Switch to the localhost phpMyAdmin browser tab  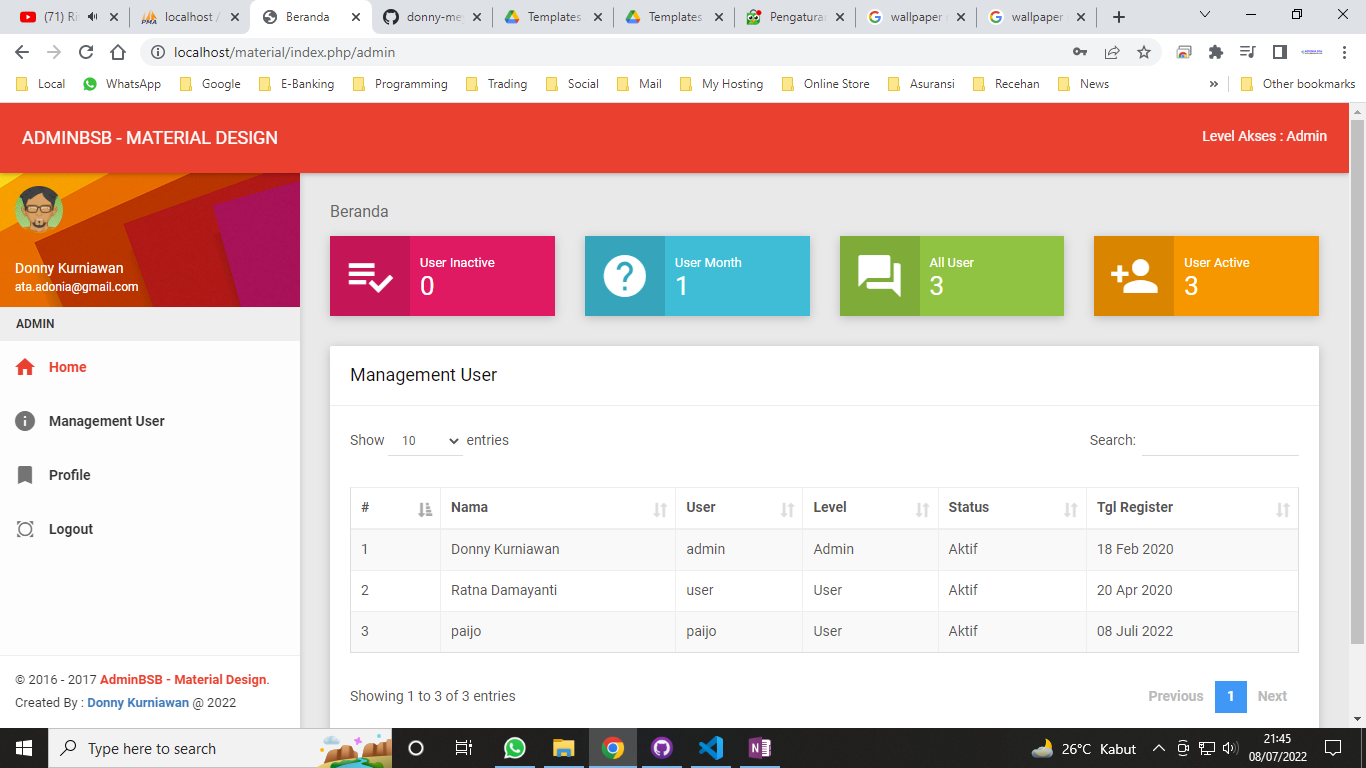click(190, 17)
